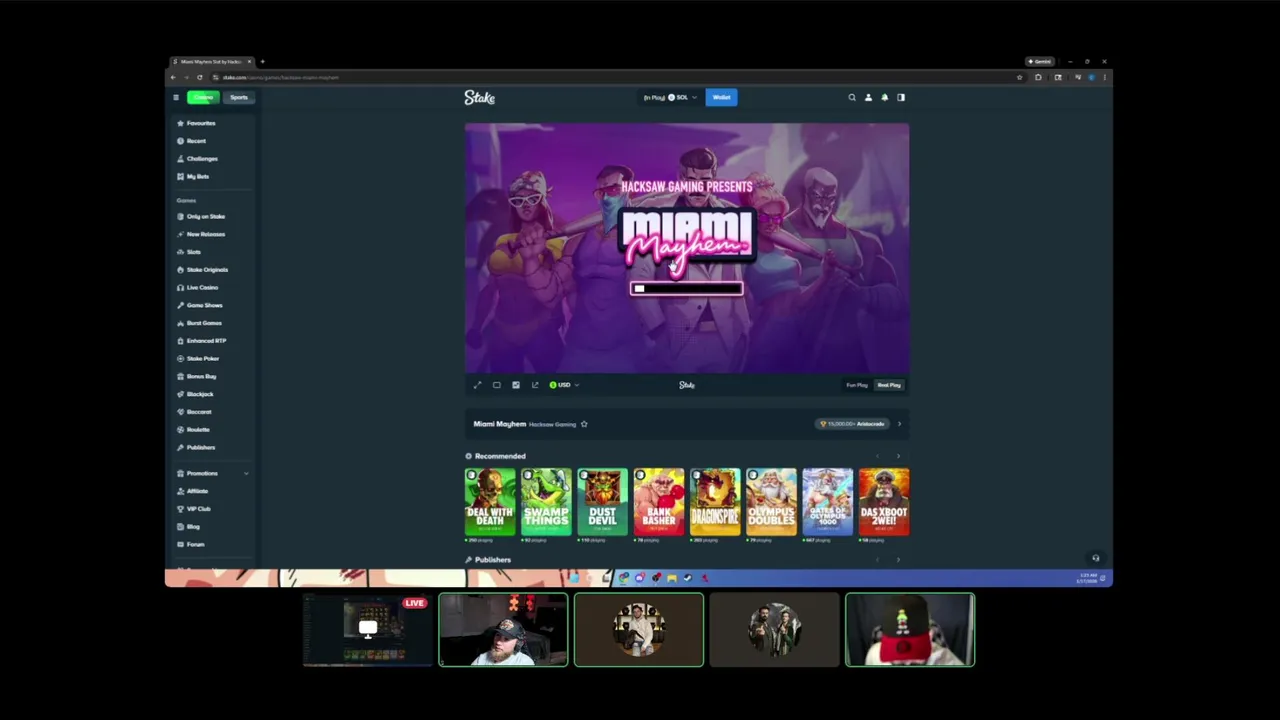Bookmark the page with the browser star icon
This screenshot has height=720, width=1280.
click(1019, 77)
